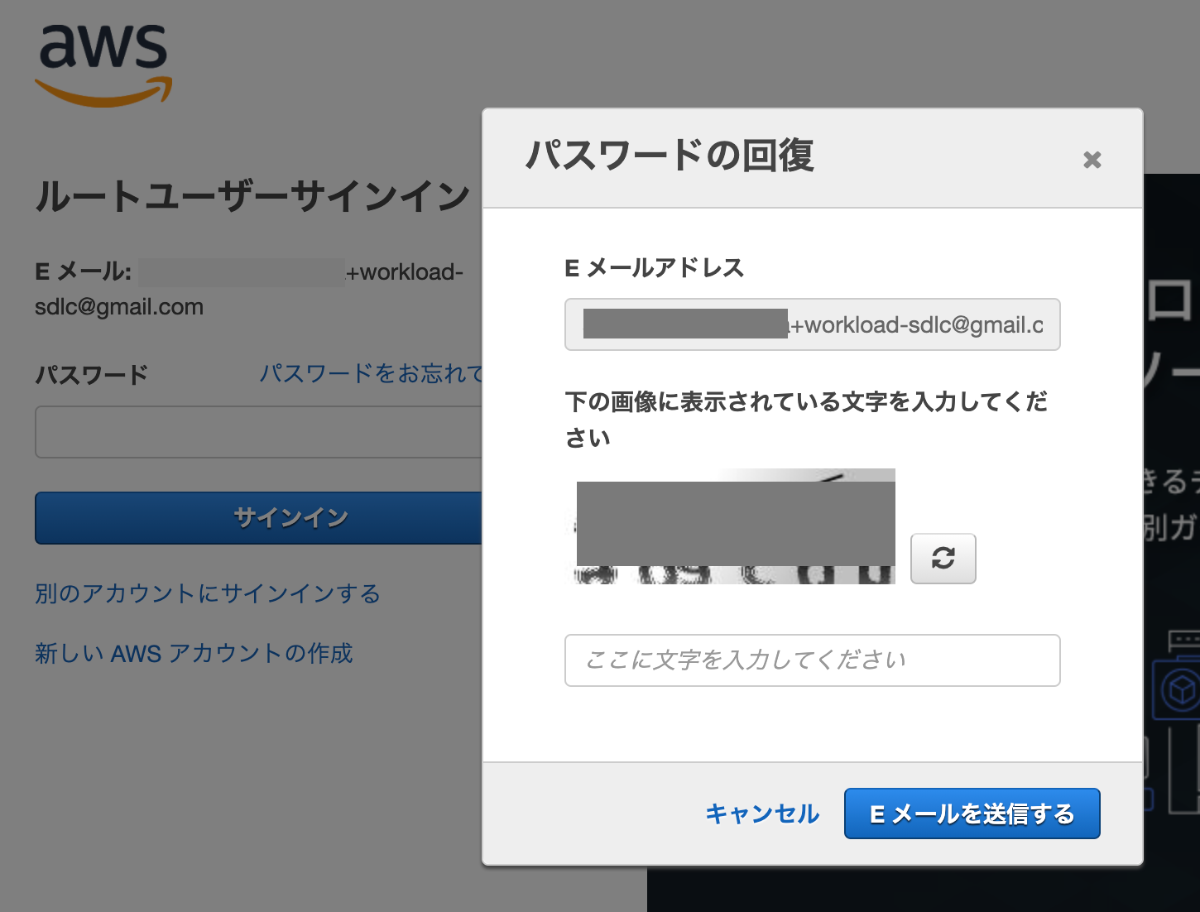
Task: Click the E メールアドレス label
Action: [x=654, y=267]
